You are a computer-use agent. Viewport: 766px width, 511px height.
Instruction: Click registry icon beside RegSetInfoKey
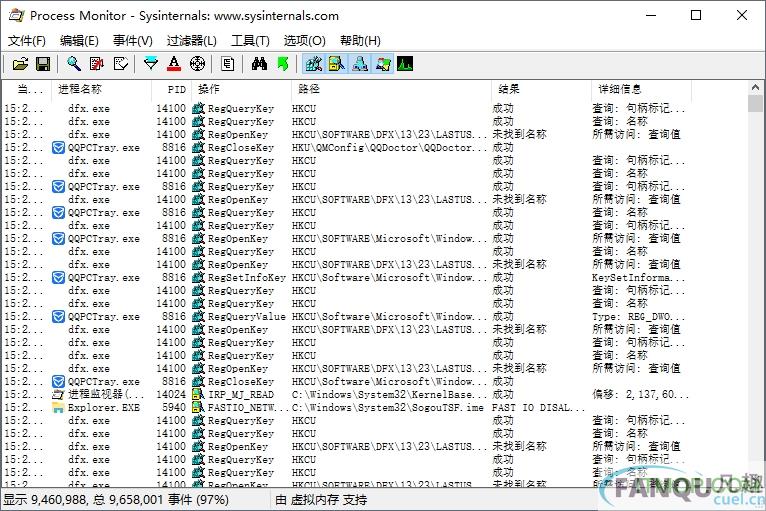tap(198, 277)
